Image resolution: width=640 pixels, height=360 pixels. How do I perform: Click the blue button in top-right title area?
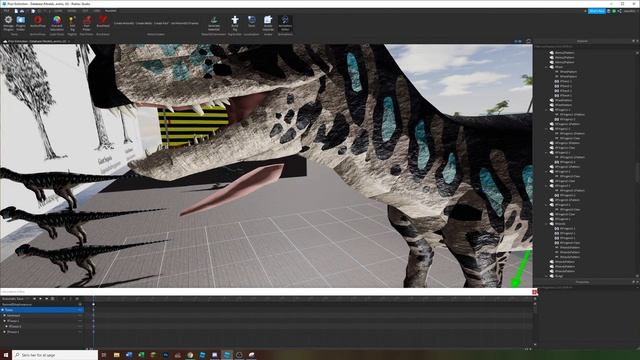(596, 11)
